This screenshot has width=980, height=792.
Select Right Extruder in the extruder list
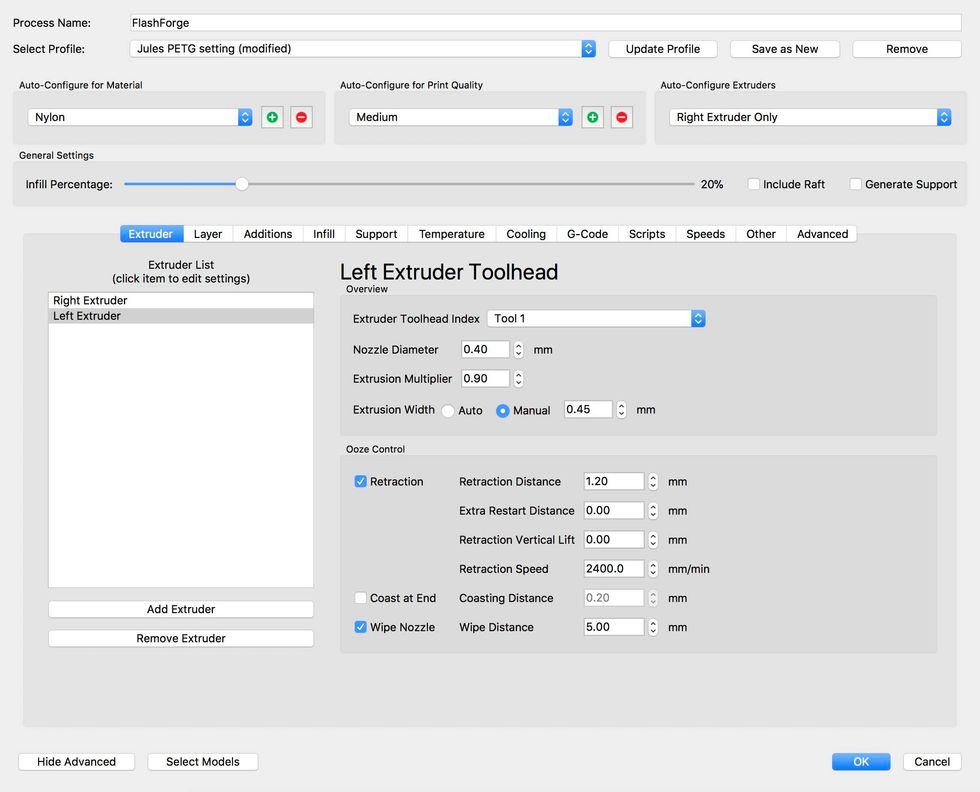[181, 300]
